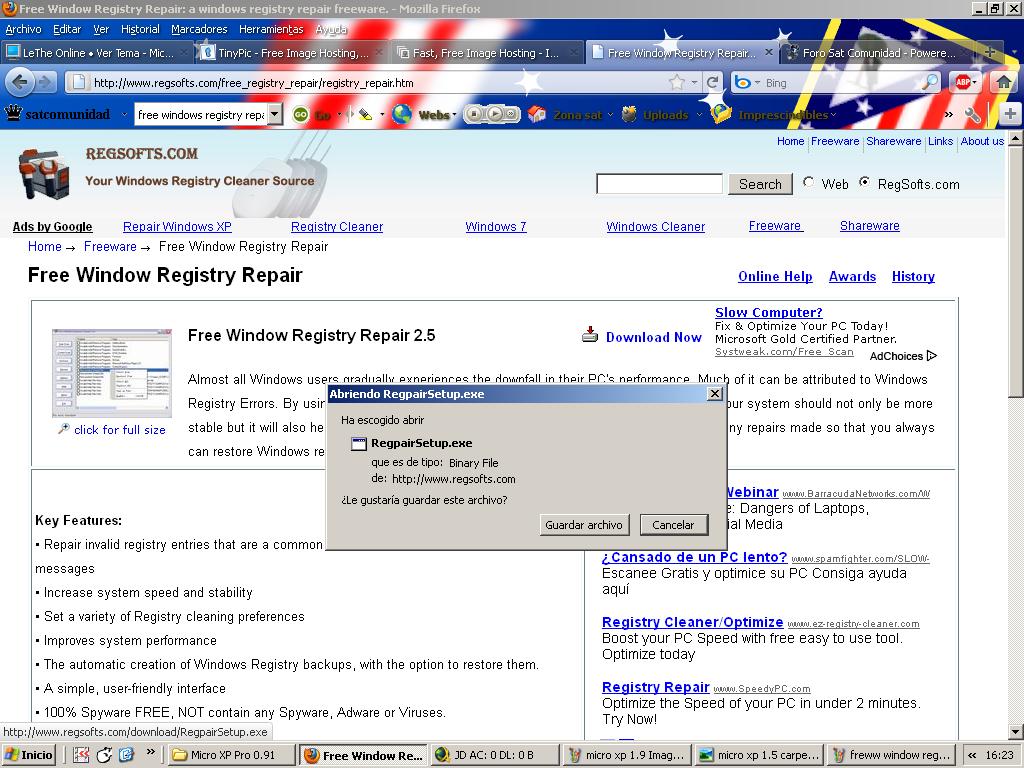Go to the Firefox home page icon
Screen dimensions: 1024x768
coord(1004,82)
